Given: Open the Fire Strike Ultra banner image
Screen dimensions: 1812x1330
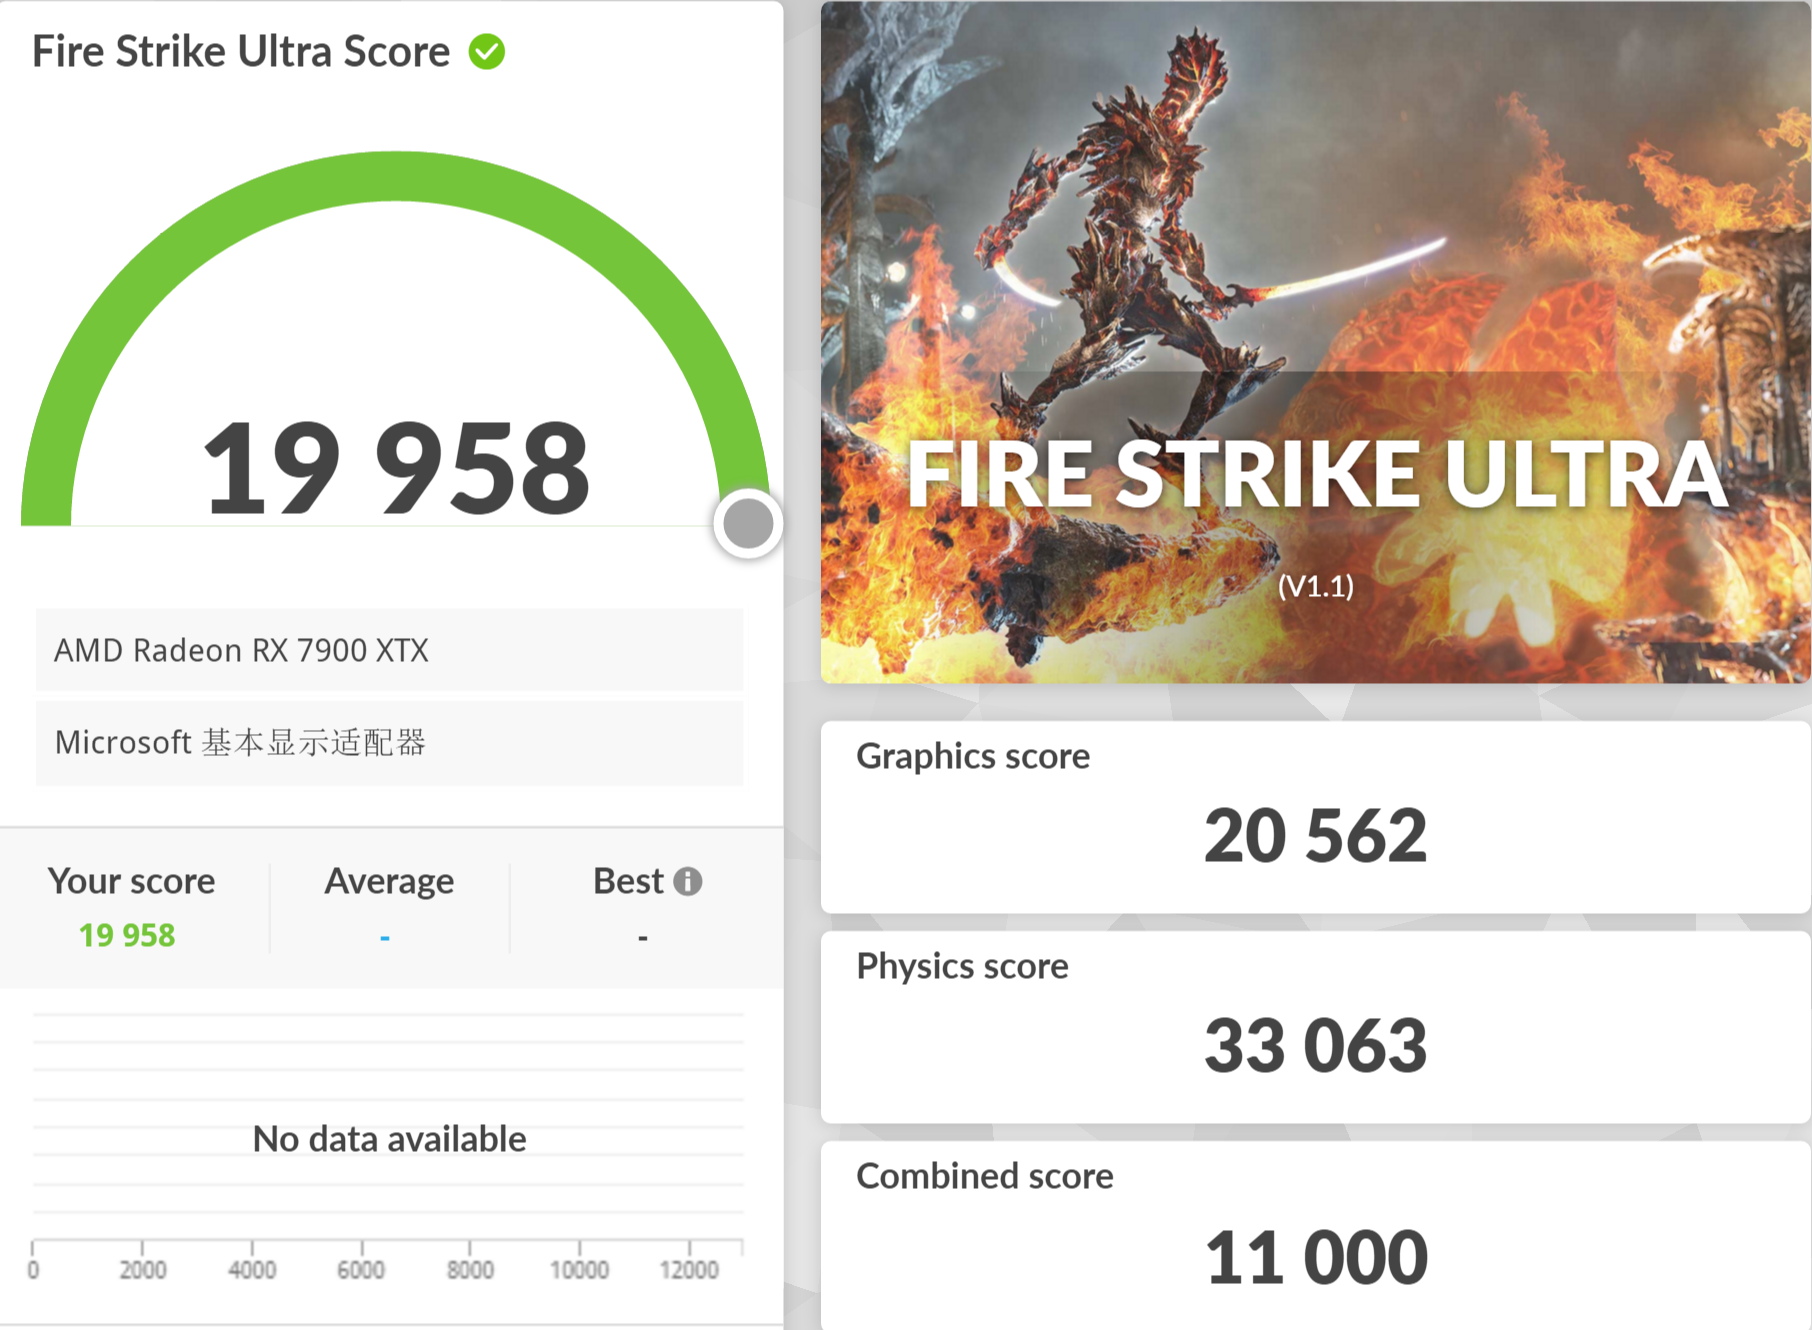Looking at the screenshot, I should click(1316, 342).
